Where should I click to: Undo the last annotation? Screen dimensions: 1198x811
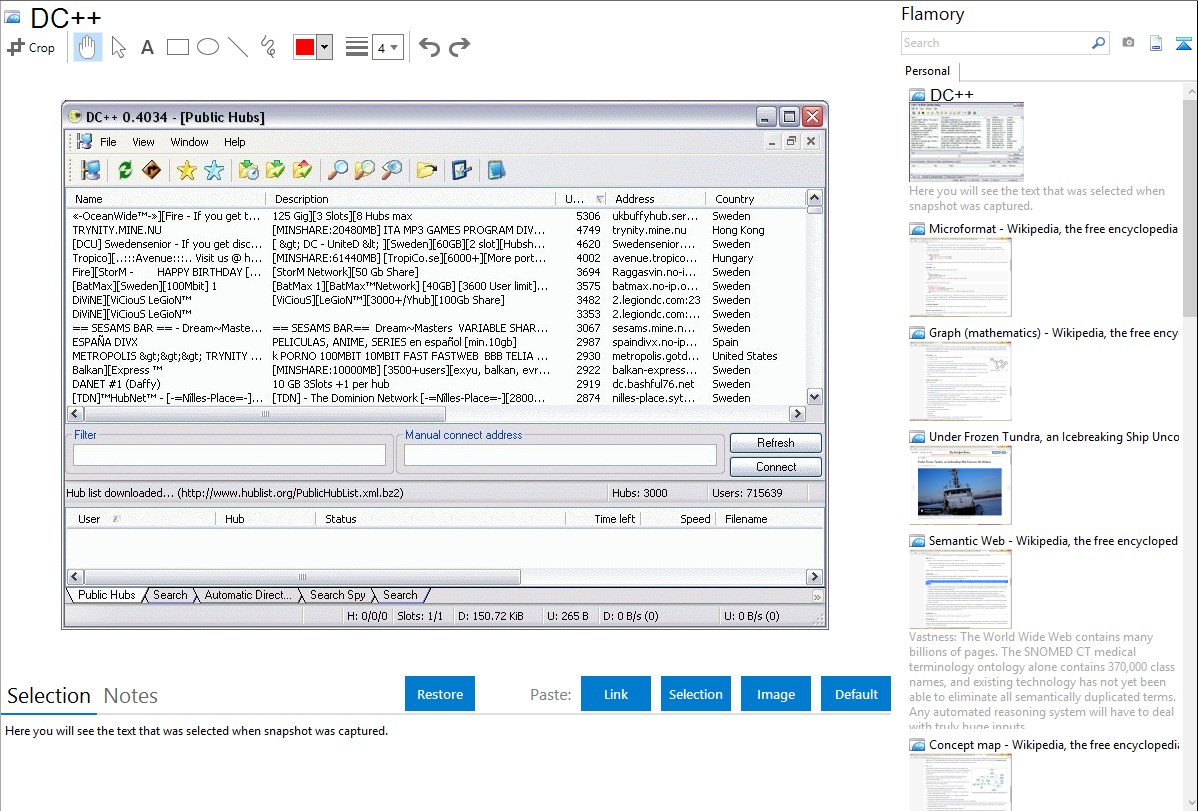coord(429,47)
